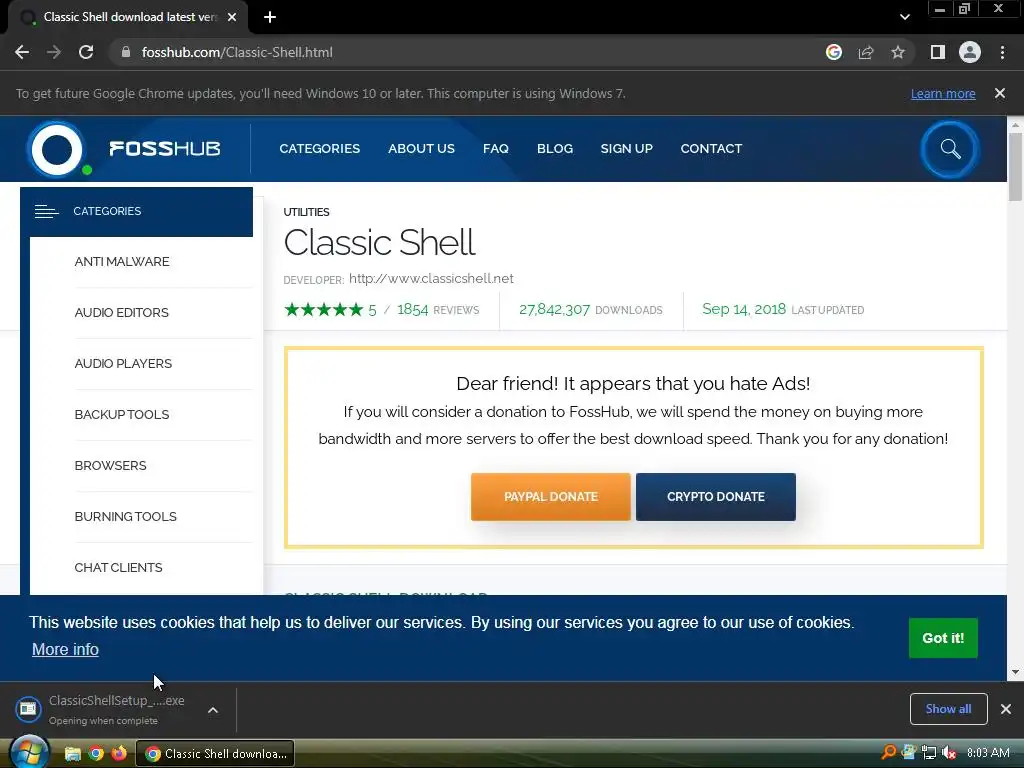Click the share page icon
Screen dimensions: 1024x768
[x=866, y=52]
